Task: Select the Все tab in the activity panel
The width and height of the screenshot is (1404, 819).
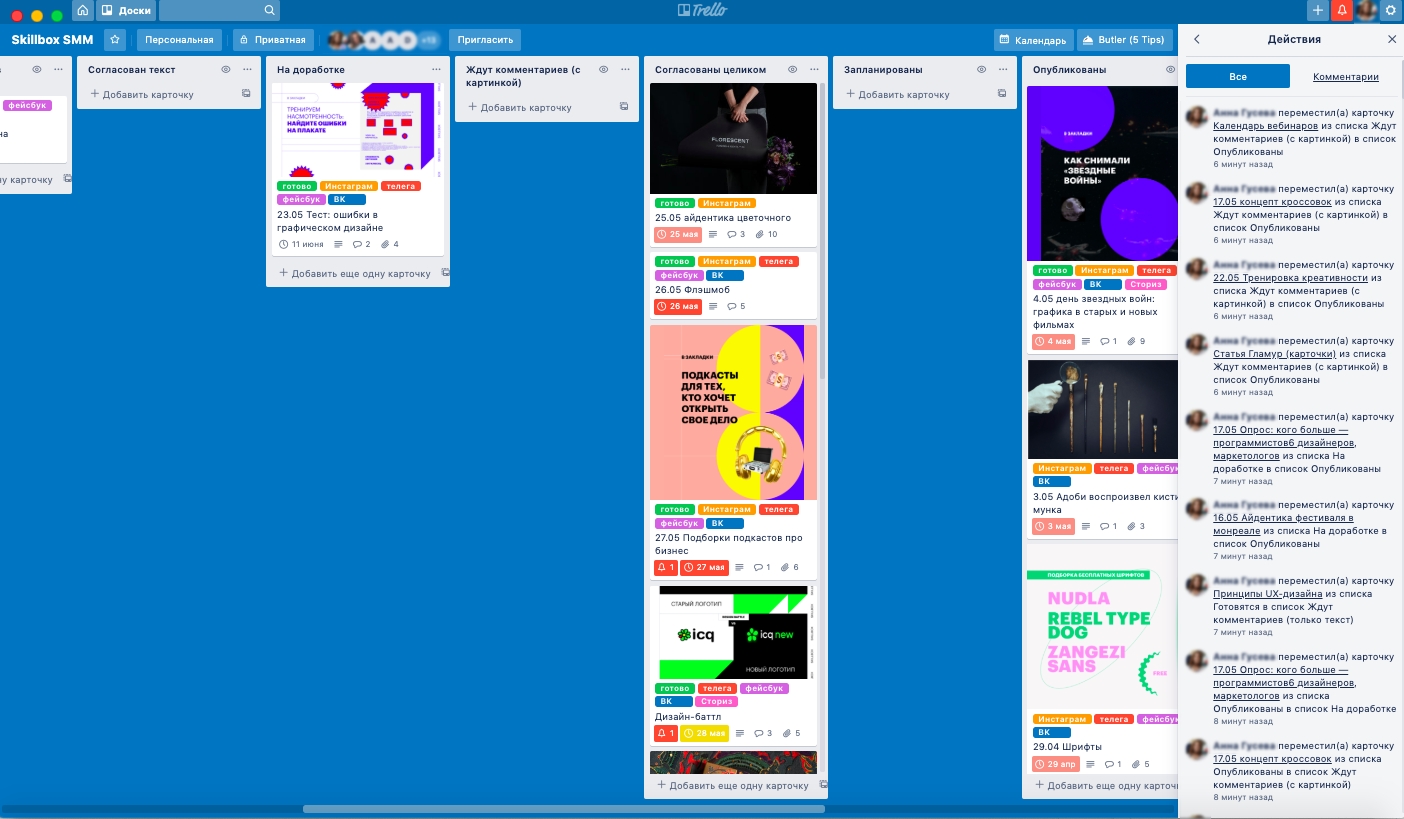Action: pos(1238,76)
